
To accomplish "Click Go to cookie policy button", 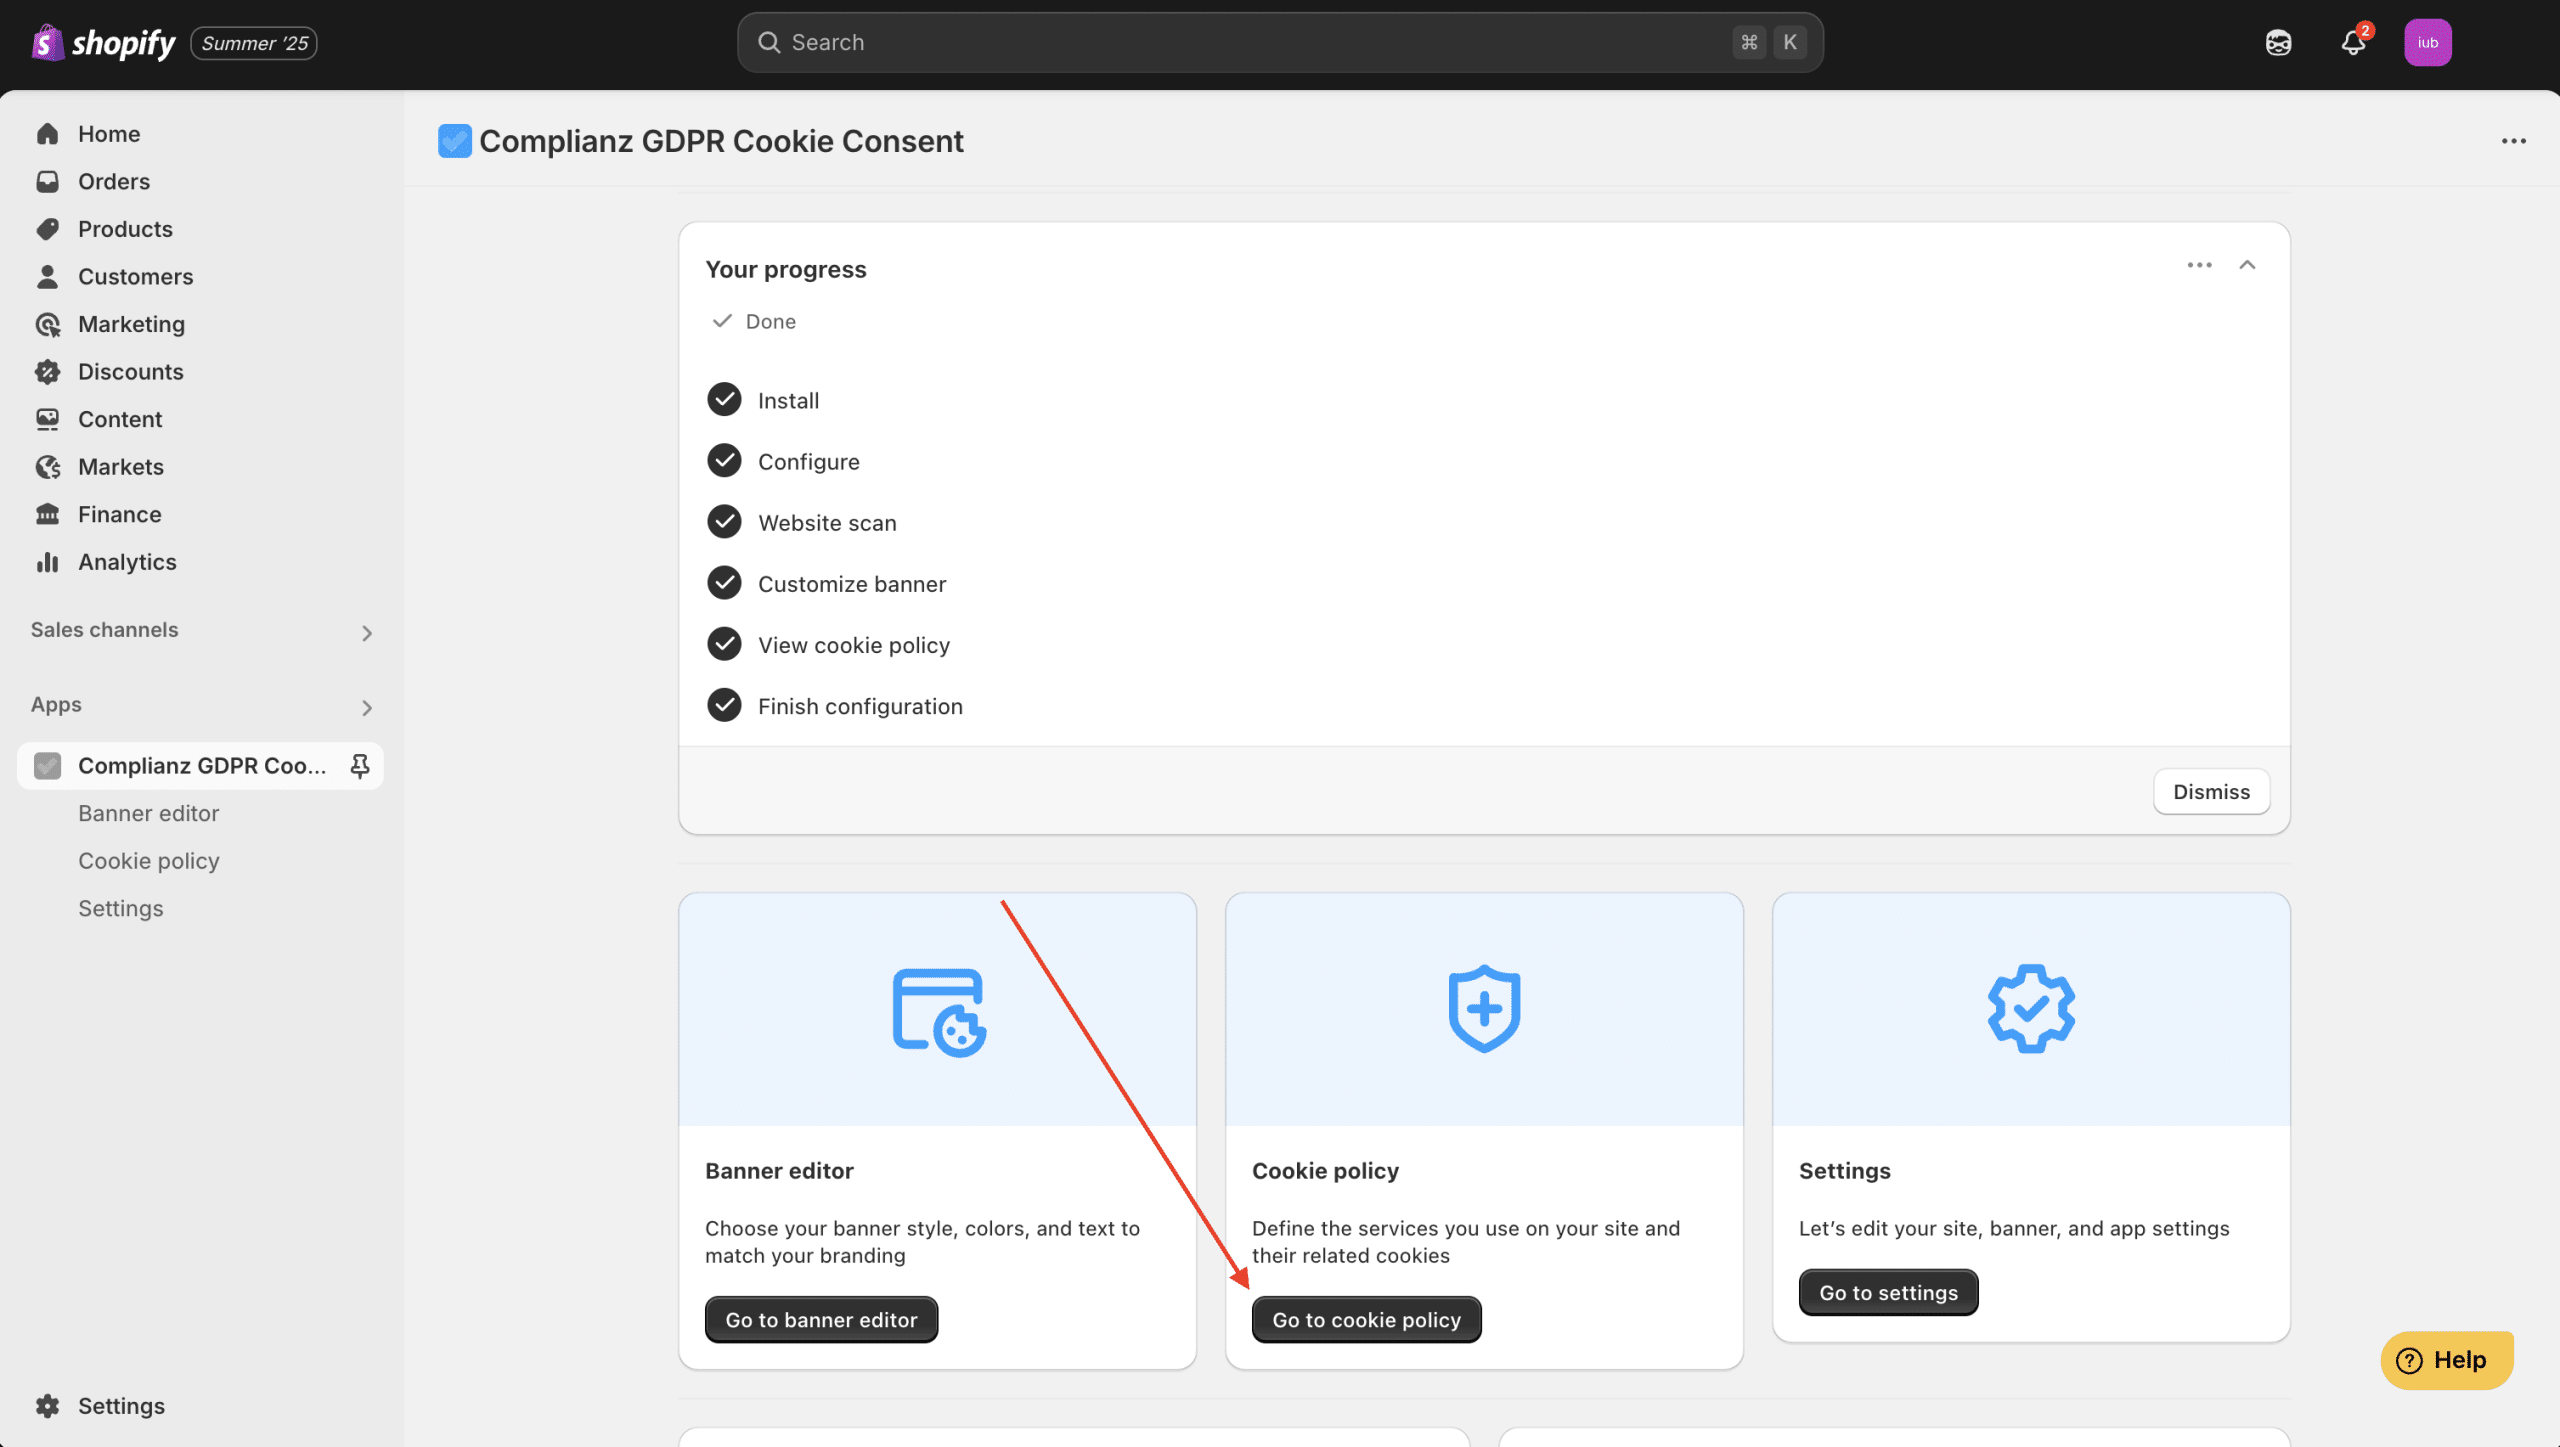I will [x=1366, y=1320].
